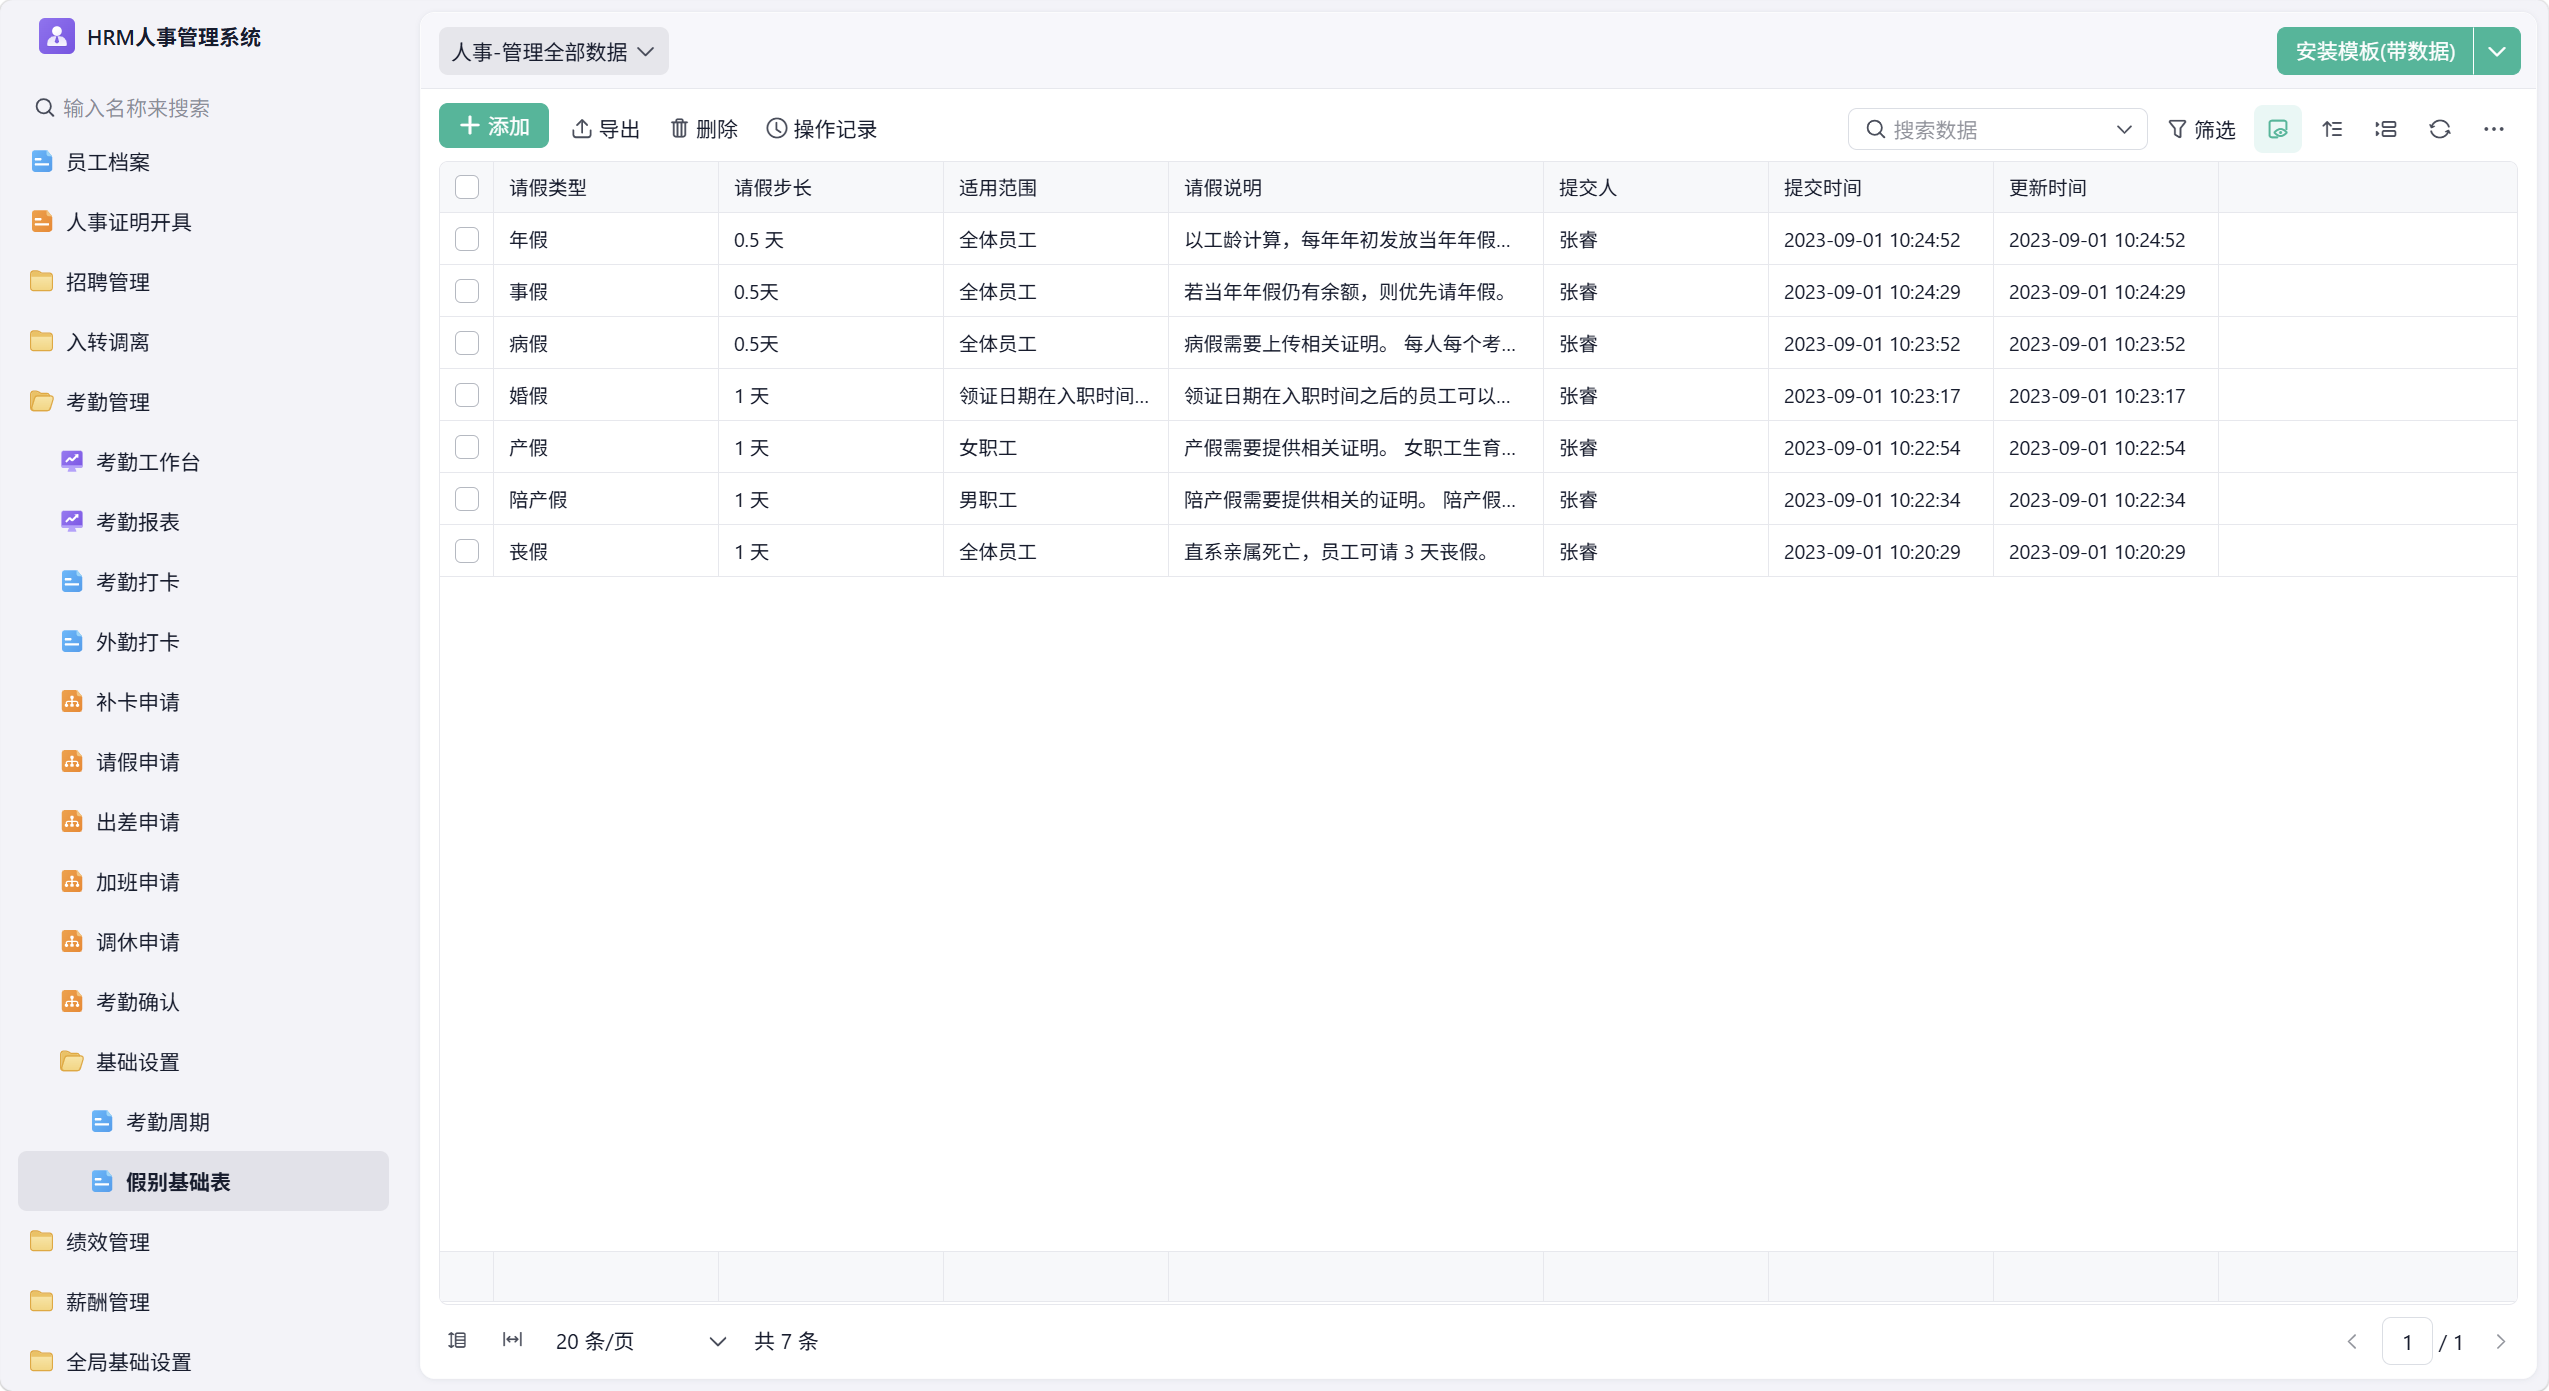Screen dimensions: 2549x1391
Task: Select 假别基础表 in the sidebar
Action: click(204, 1181)
